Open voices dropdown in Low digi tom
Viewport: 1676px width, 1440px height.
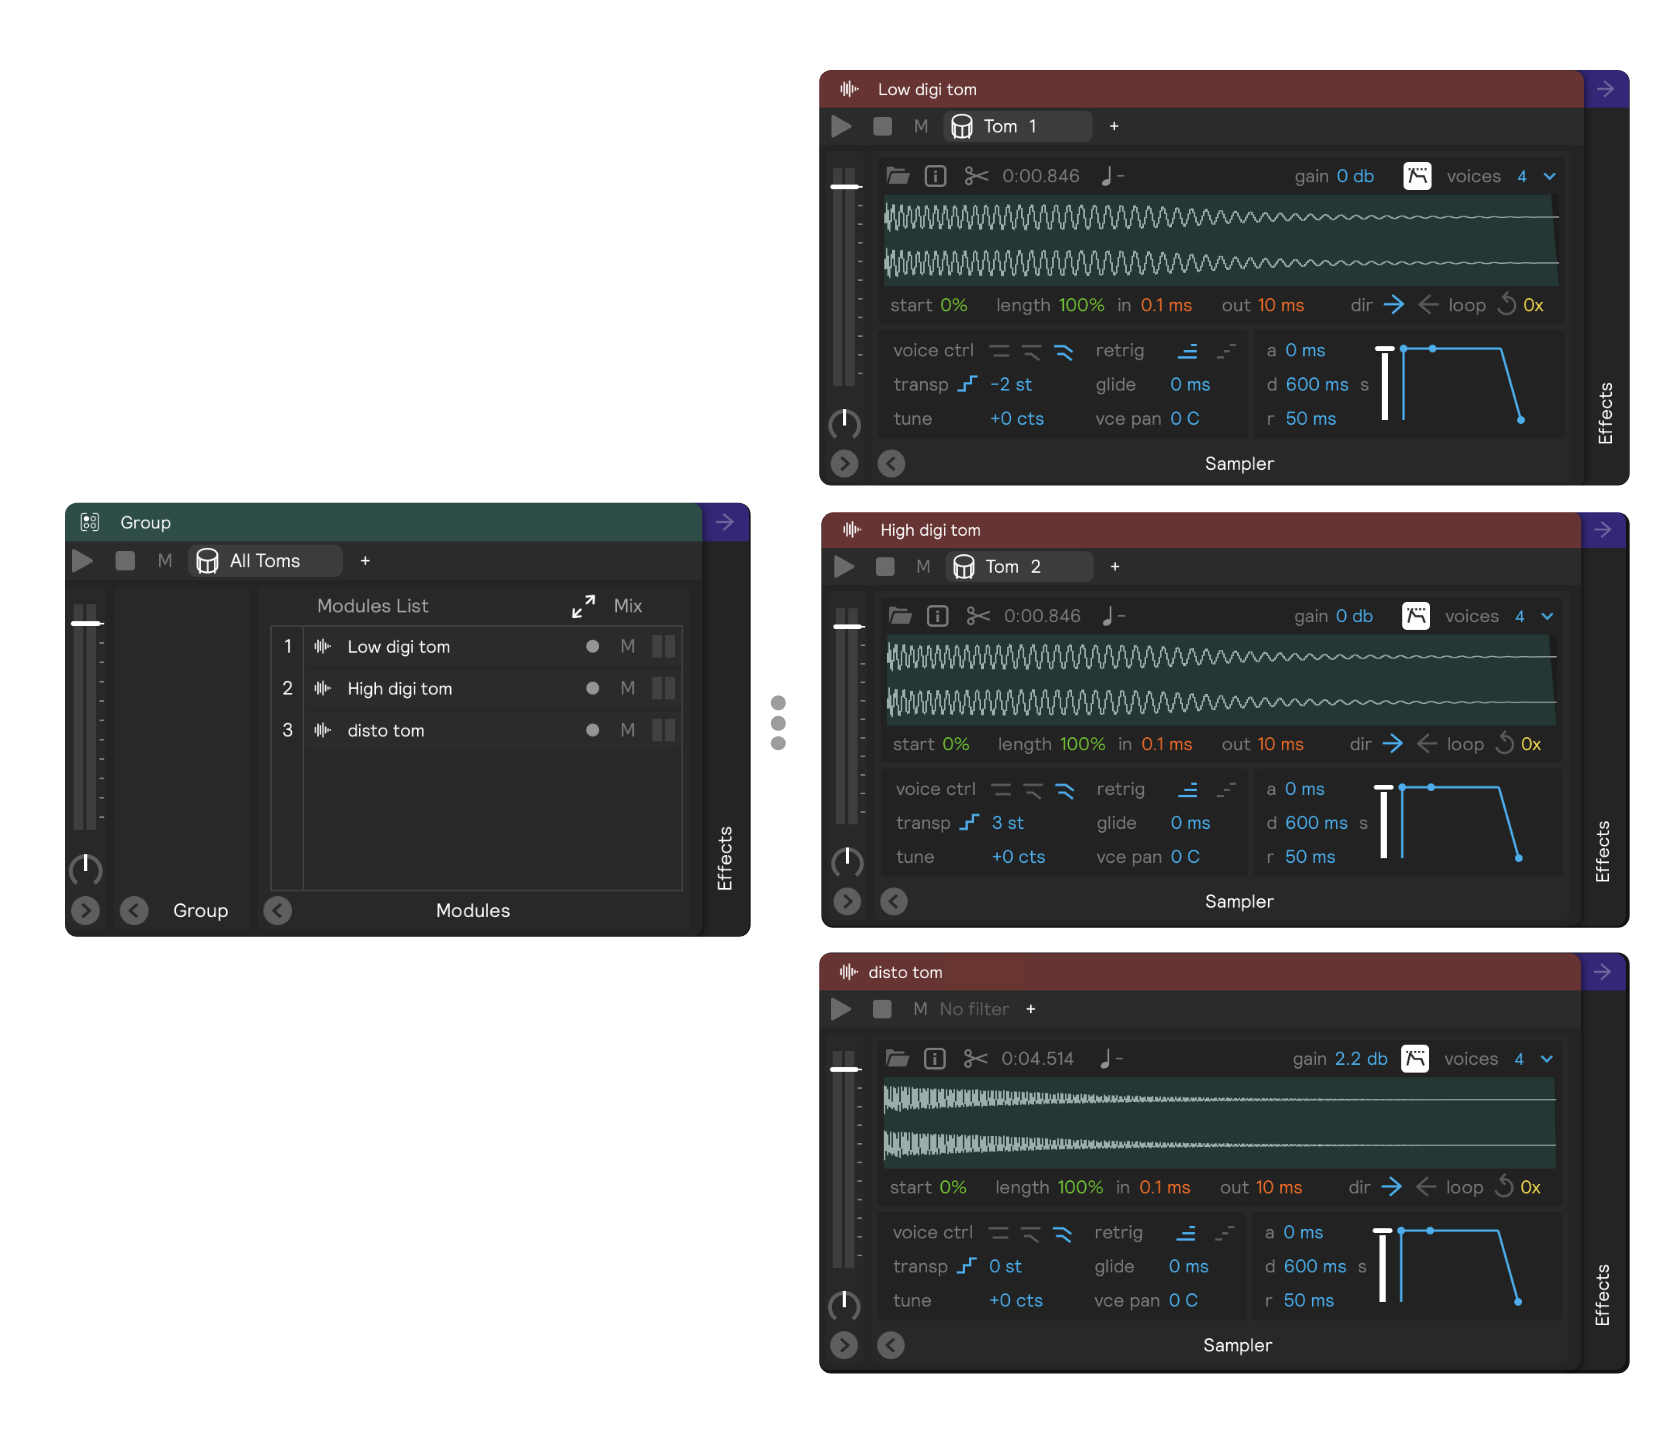[x=1549, y=176]
